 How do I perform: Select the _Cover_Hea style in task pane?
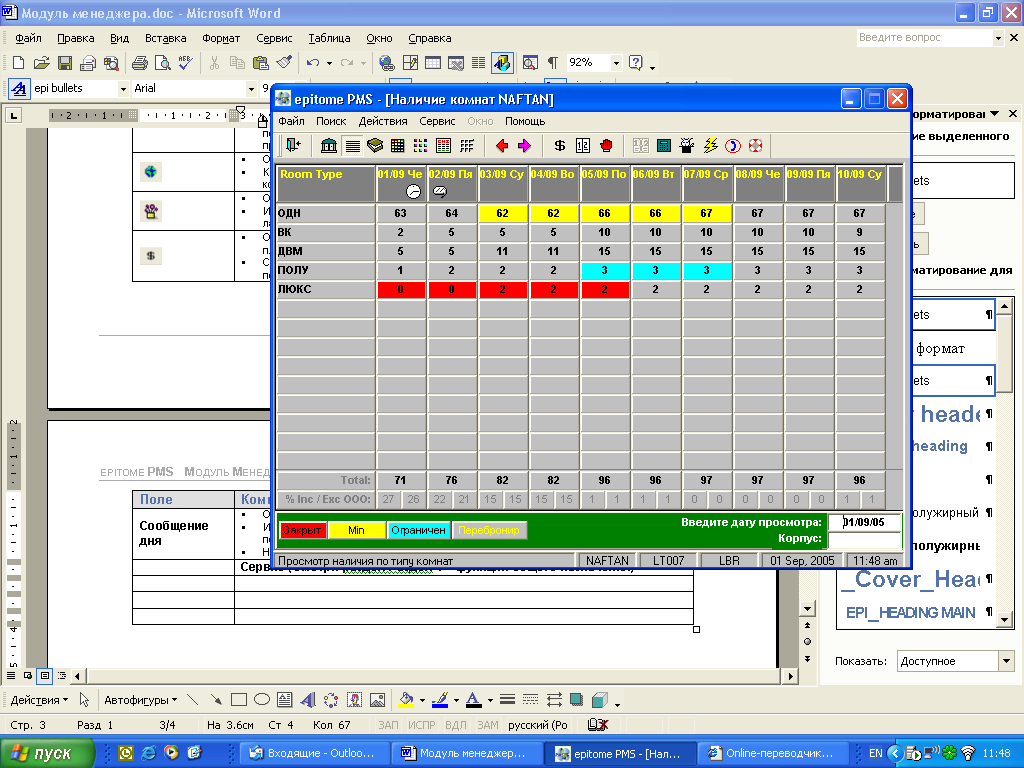click(x=916, y=579)
